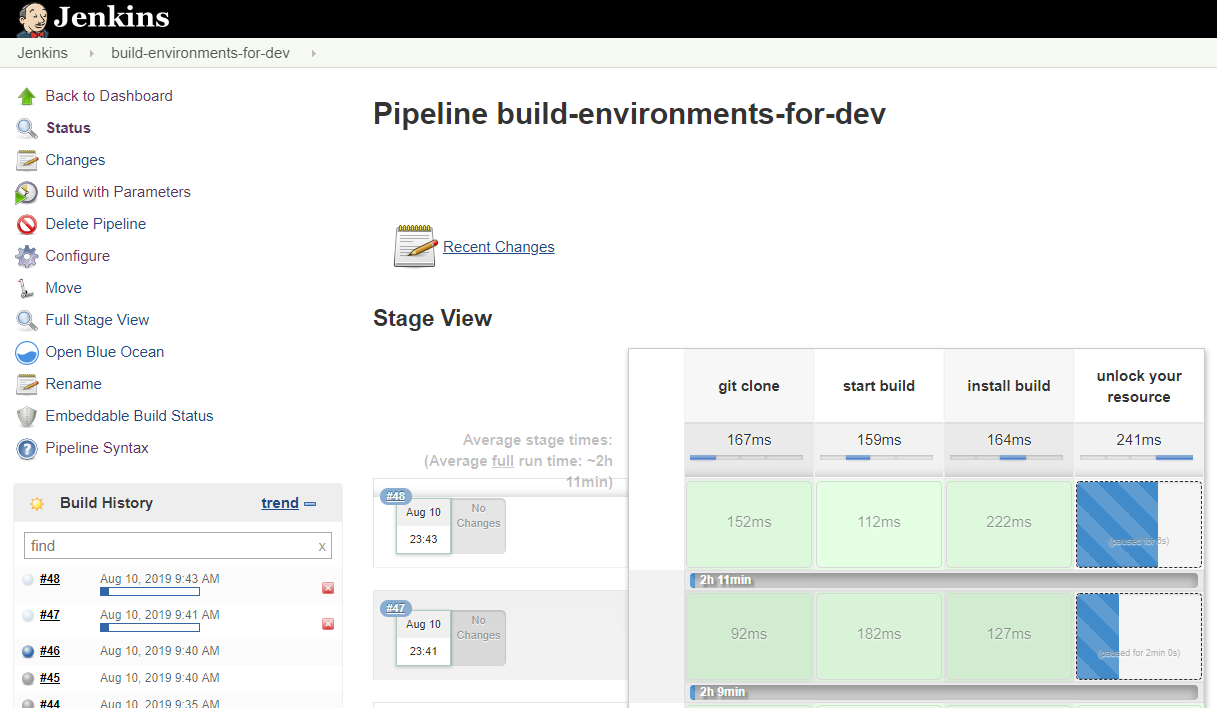This screenshot has width=1217, height=708.
Task: Follow the Recent Changes link
Action: [499, 247]
